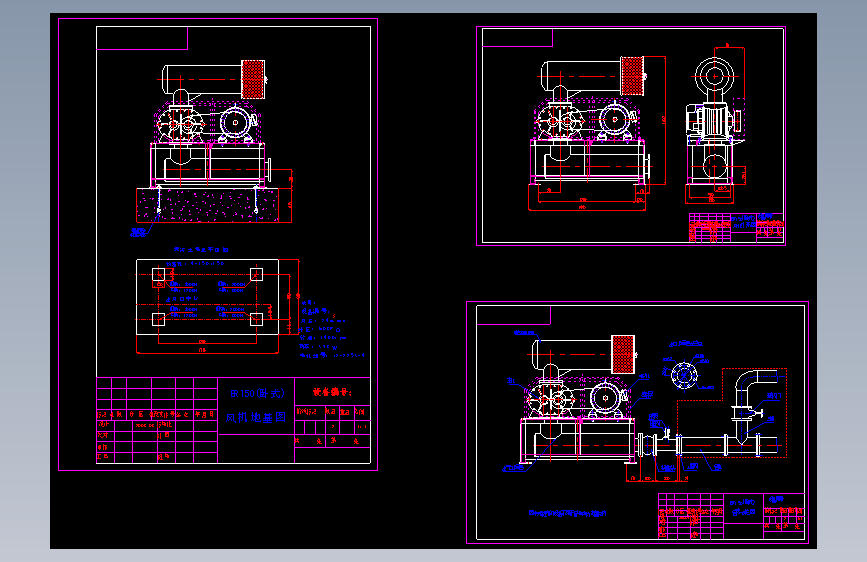Click the 年月日 header cell in the revision table
The width and height of the screenshot is (867, 562).
204,414
